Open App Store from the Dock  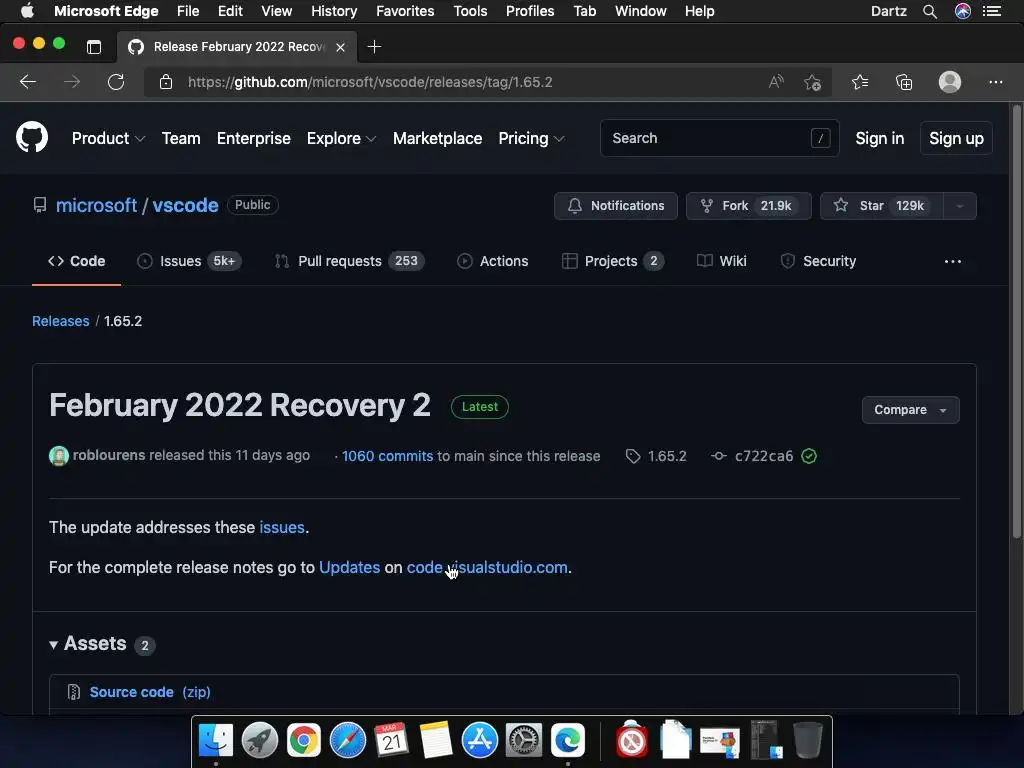tap(479, 741)
